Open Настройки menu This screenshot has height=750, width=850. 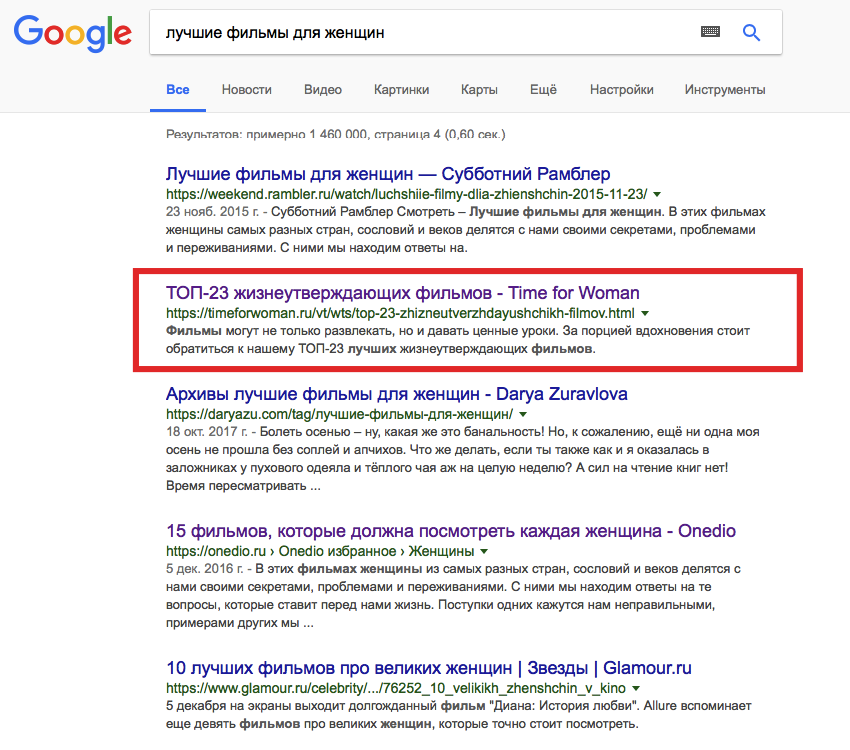[621, 89]
